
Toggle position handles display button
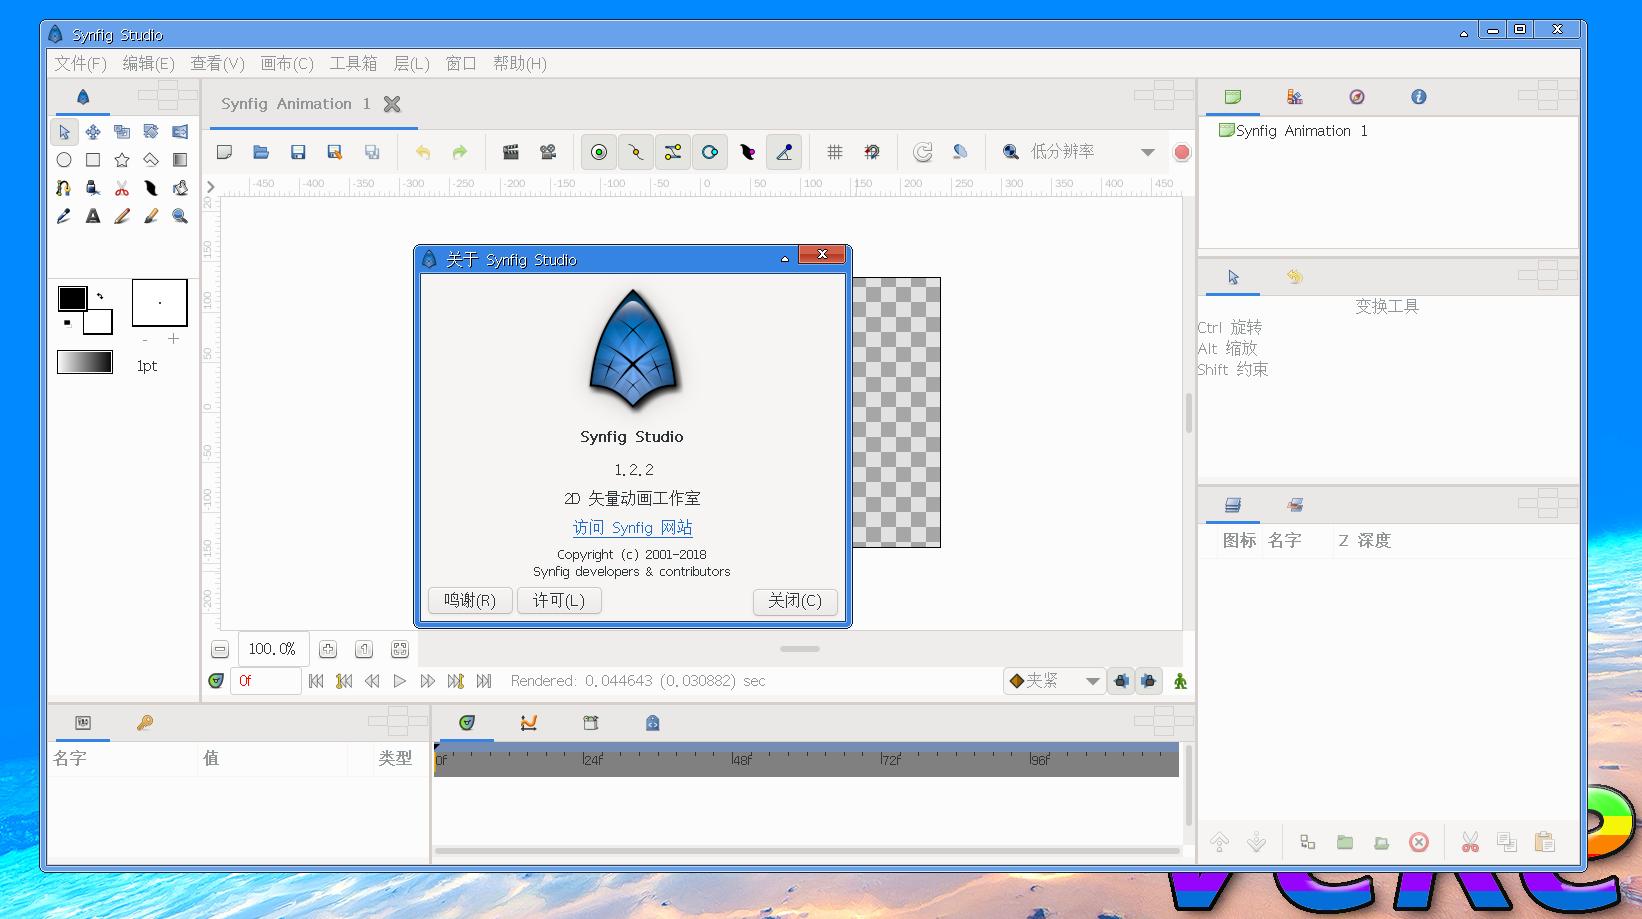pos(599,152)
